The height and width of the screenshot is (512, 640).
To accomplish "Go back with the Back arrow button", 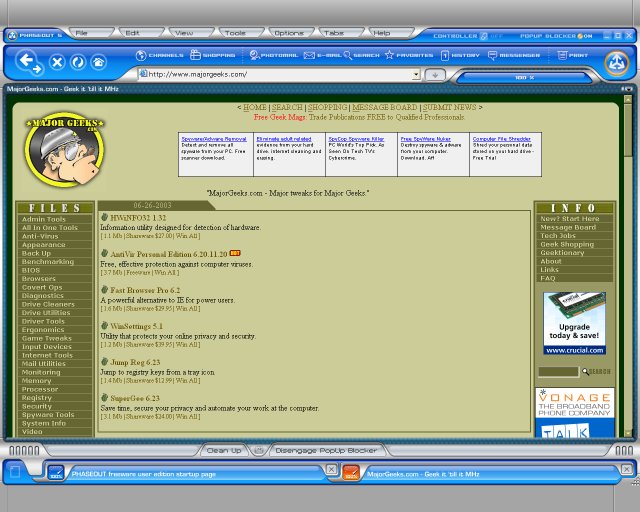I will (29, 62).
